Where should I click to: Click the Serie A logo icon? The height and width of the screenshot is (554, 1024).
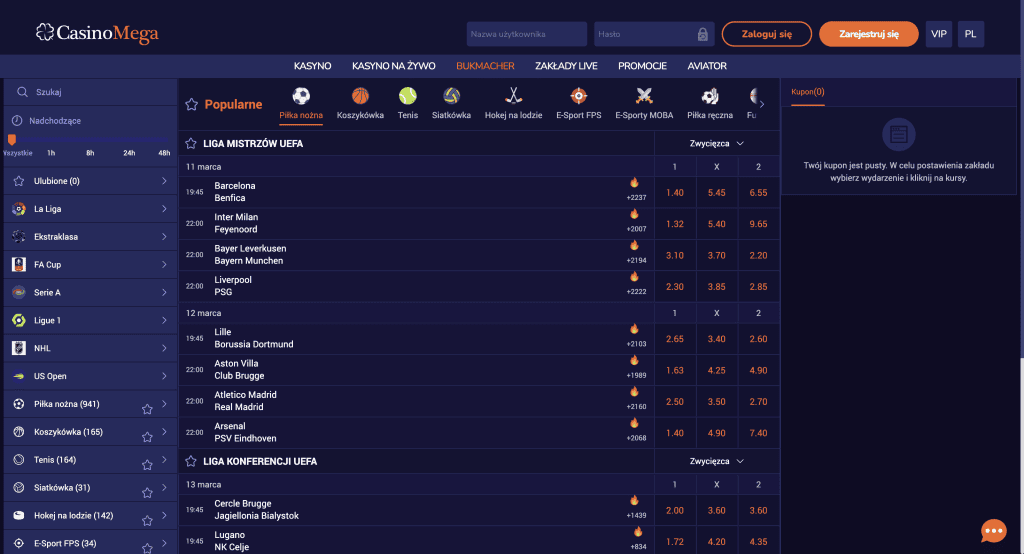click(x=19, y=293)
